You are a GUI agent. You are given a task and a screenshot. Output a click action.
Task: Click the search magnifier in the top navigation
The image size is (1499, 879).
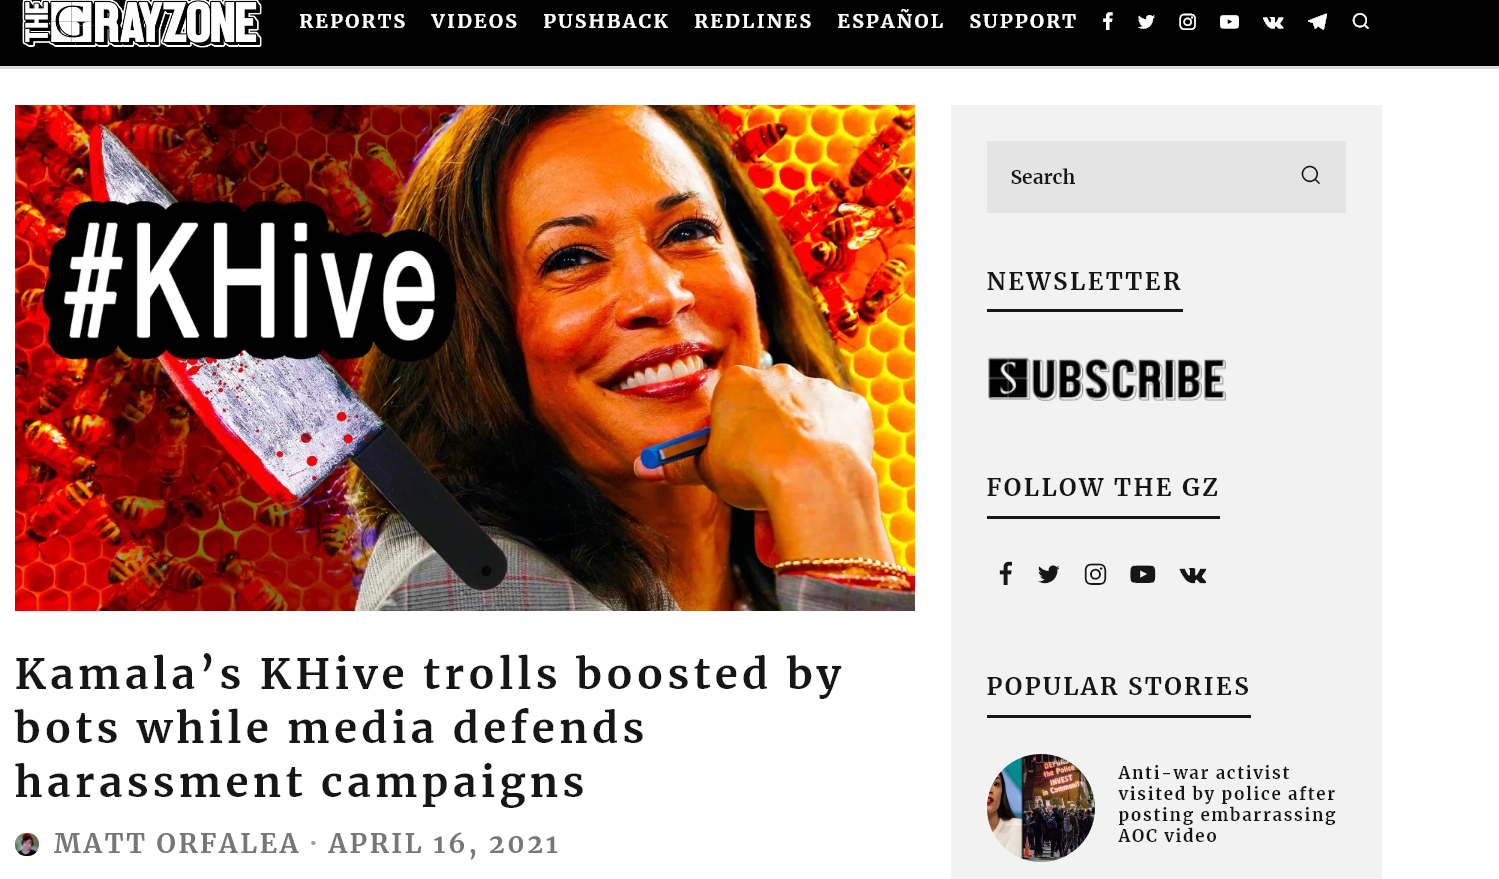pyautogui.click(x=1360, y=21)
